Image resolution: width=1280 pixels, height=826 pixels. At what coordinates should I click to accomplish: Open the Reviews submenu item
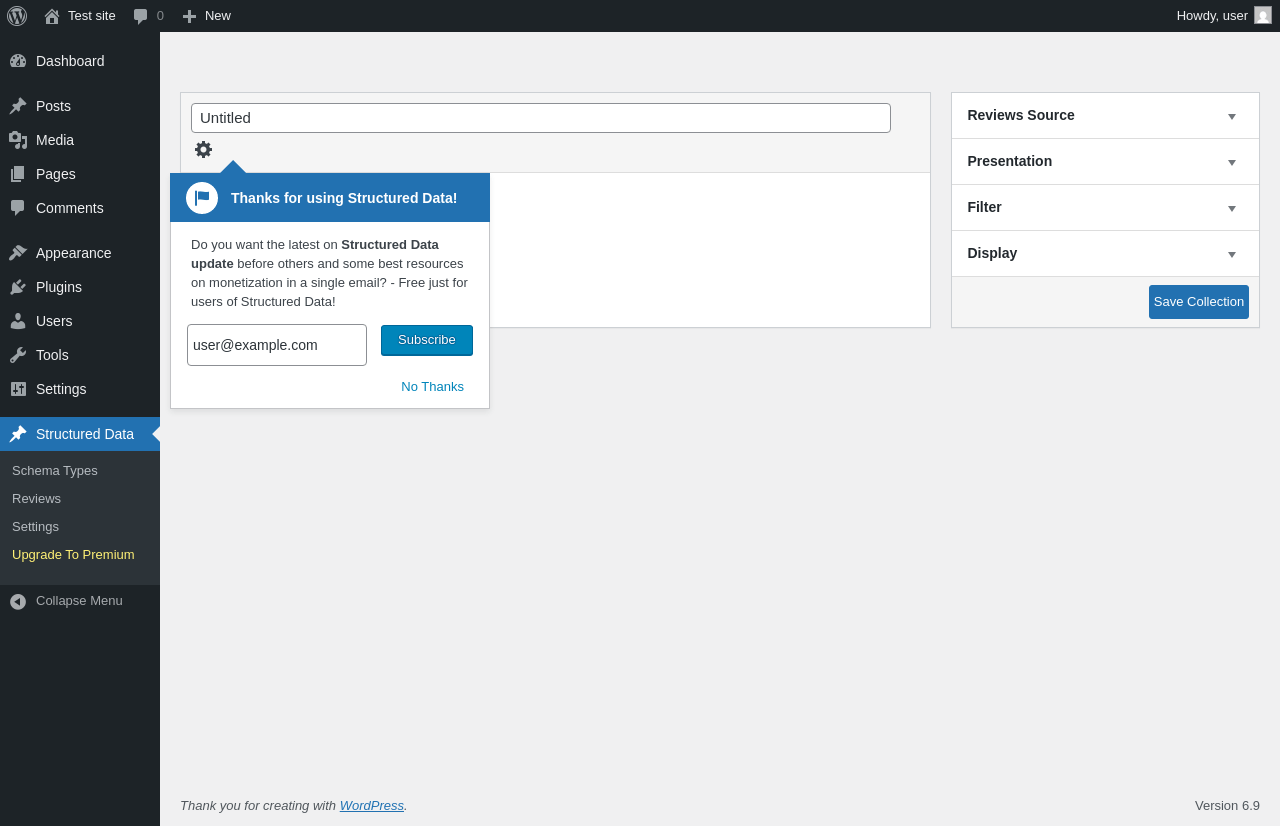click(x=36, y=499)
